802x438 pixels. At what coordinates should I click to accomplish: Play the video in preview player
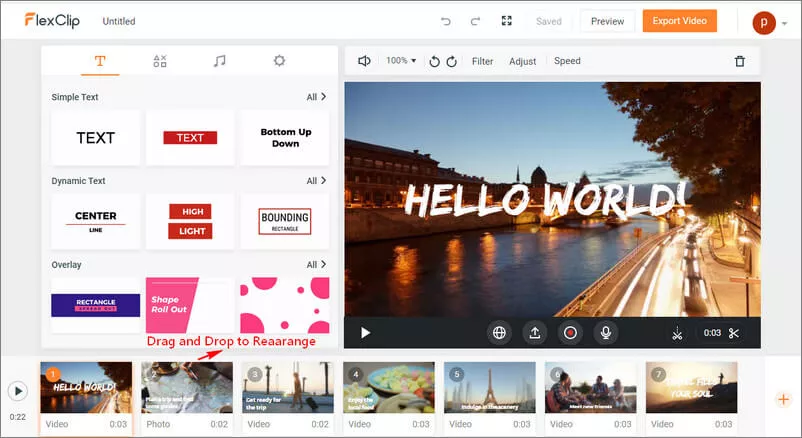pyautogui.click(x=365, y=333)
